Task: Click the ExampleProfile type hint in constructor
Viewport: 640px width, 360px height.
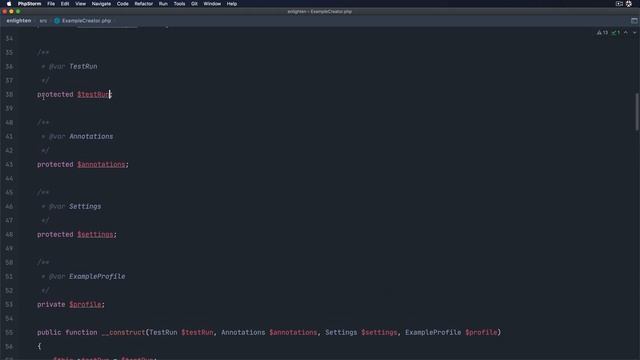Action: (x=433, y=332)
